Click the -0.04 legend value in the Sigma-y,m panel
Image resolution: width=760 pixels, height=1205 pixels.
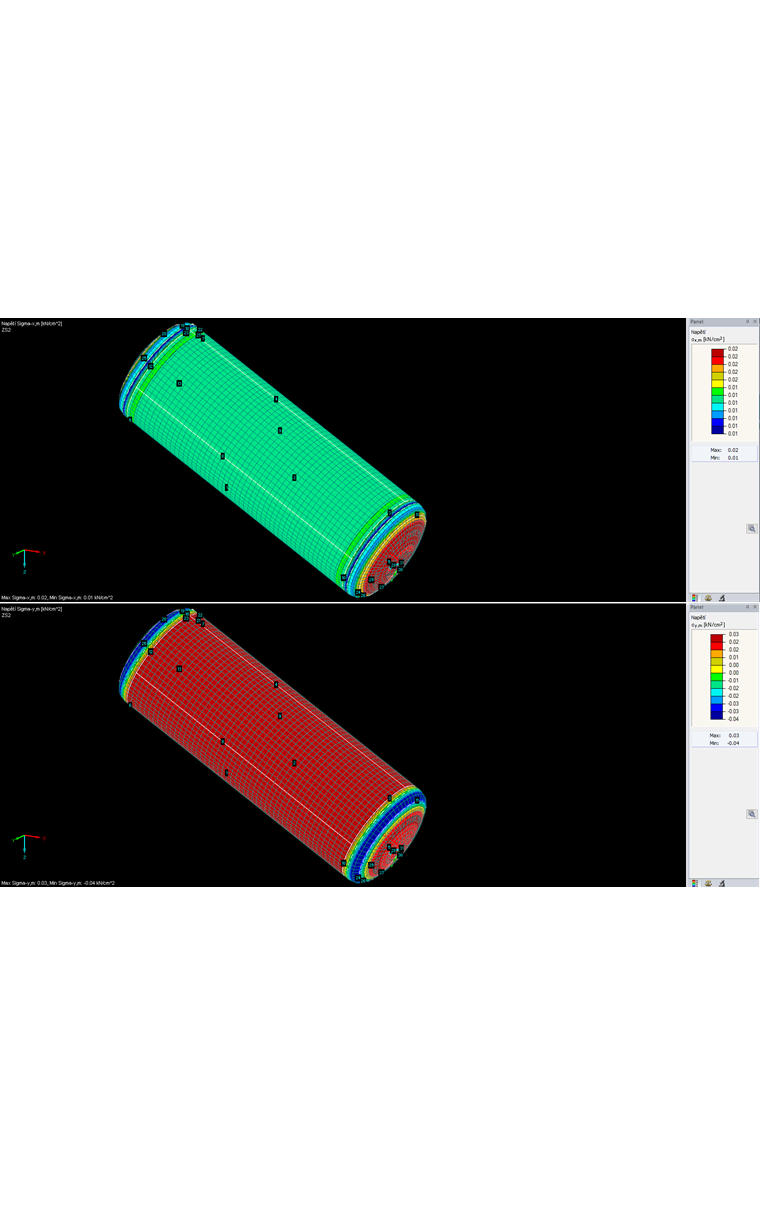733,719
